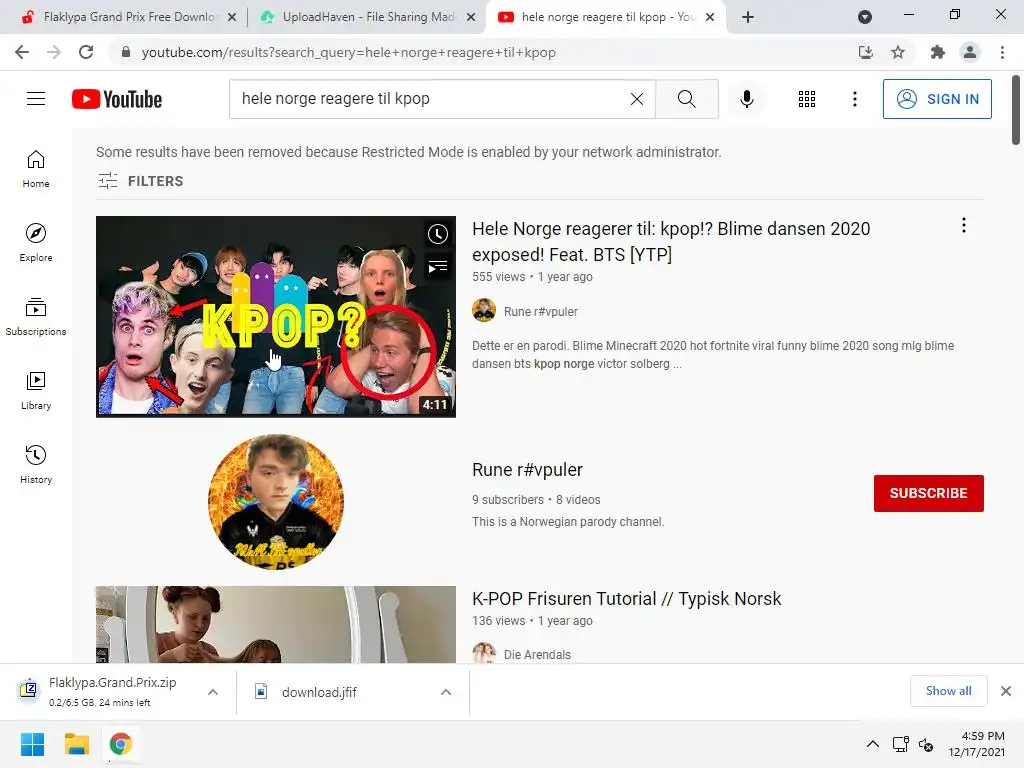Add KPOP video to queue
Viewport: 1024px width, 768px height.
point(438,266)
